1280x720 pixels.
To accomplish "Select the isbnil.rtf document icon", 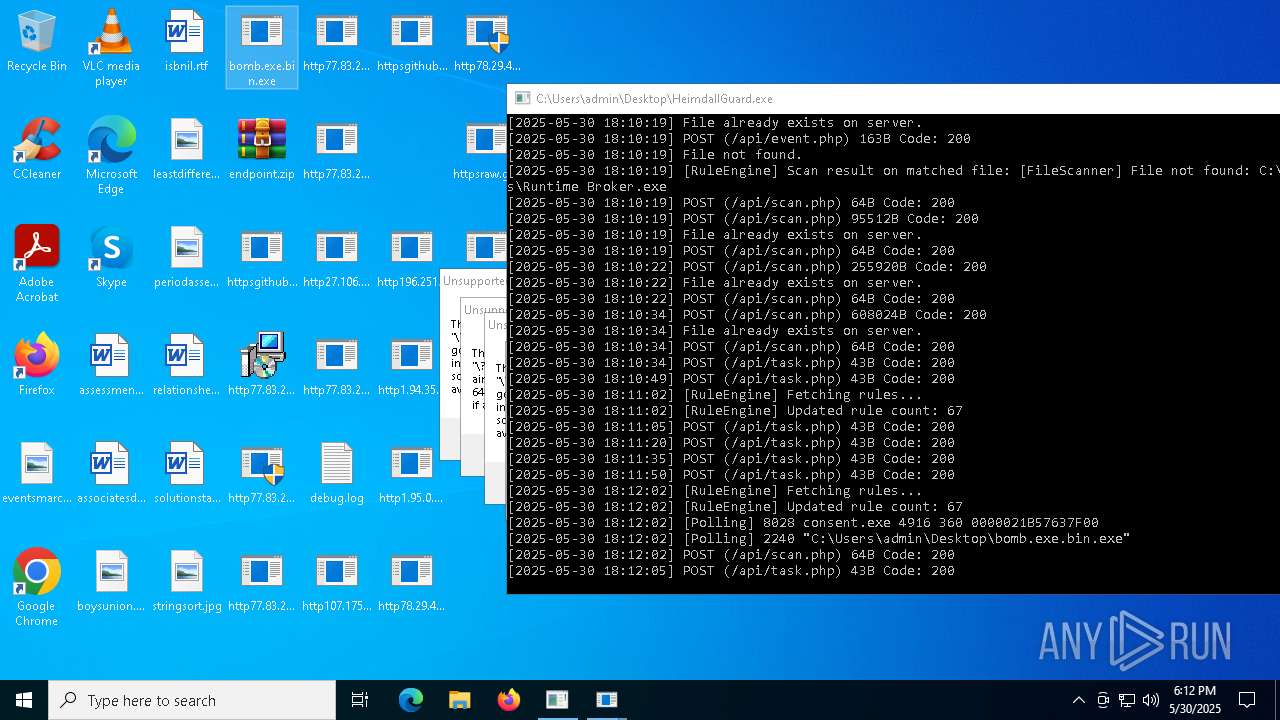I will [x=186, y=42].
